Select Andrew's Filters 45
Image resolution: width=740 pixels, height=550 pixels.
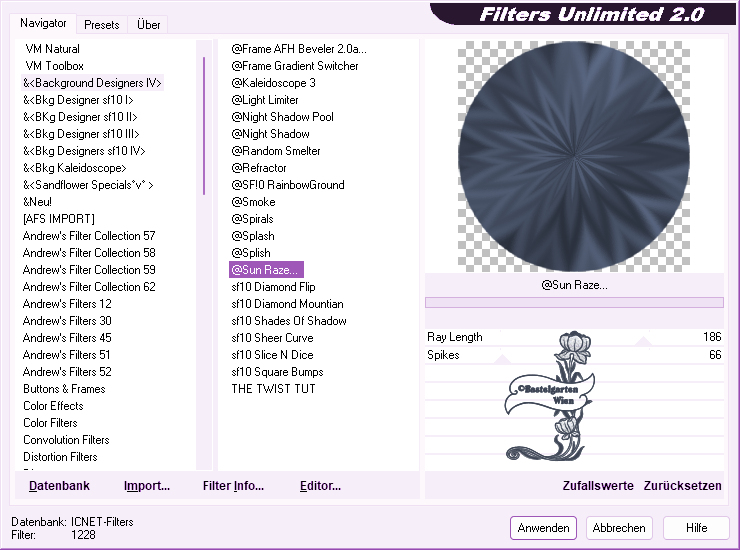tap(67, 338)
